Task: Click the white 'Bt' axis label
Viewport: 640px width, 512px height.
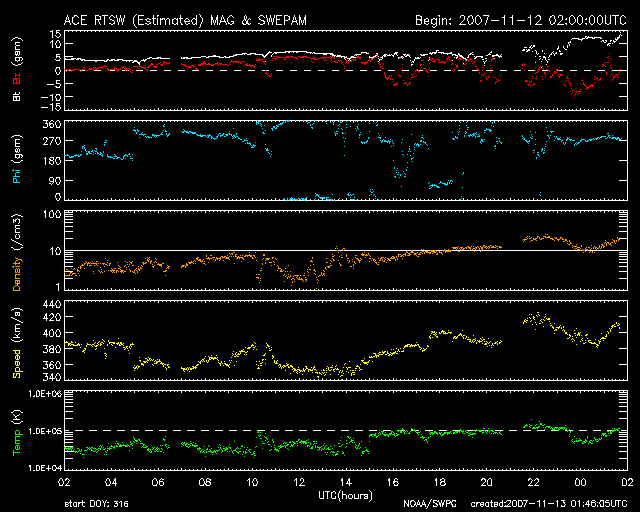Action: (x=17, y=96)
